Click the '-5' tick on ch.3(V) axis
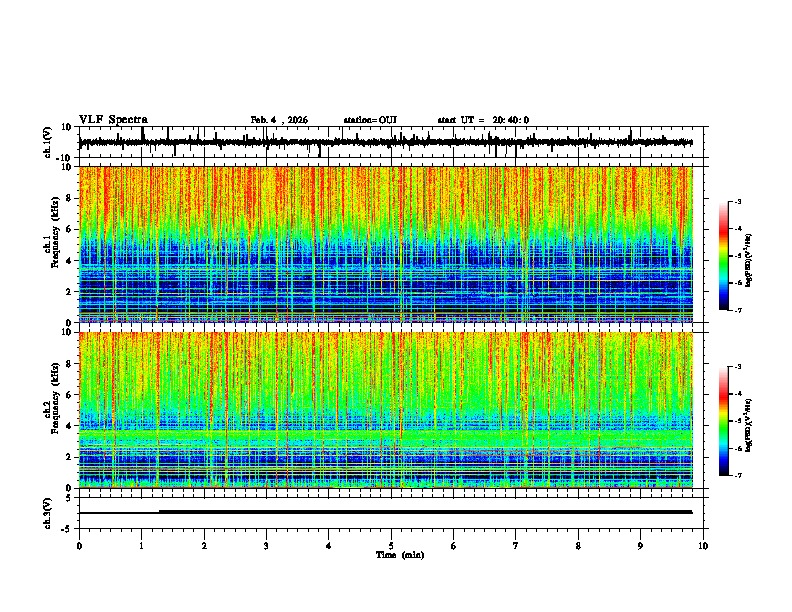Image resolution: width=792 pixels, height=612 pixels. 67,529
